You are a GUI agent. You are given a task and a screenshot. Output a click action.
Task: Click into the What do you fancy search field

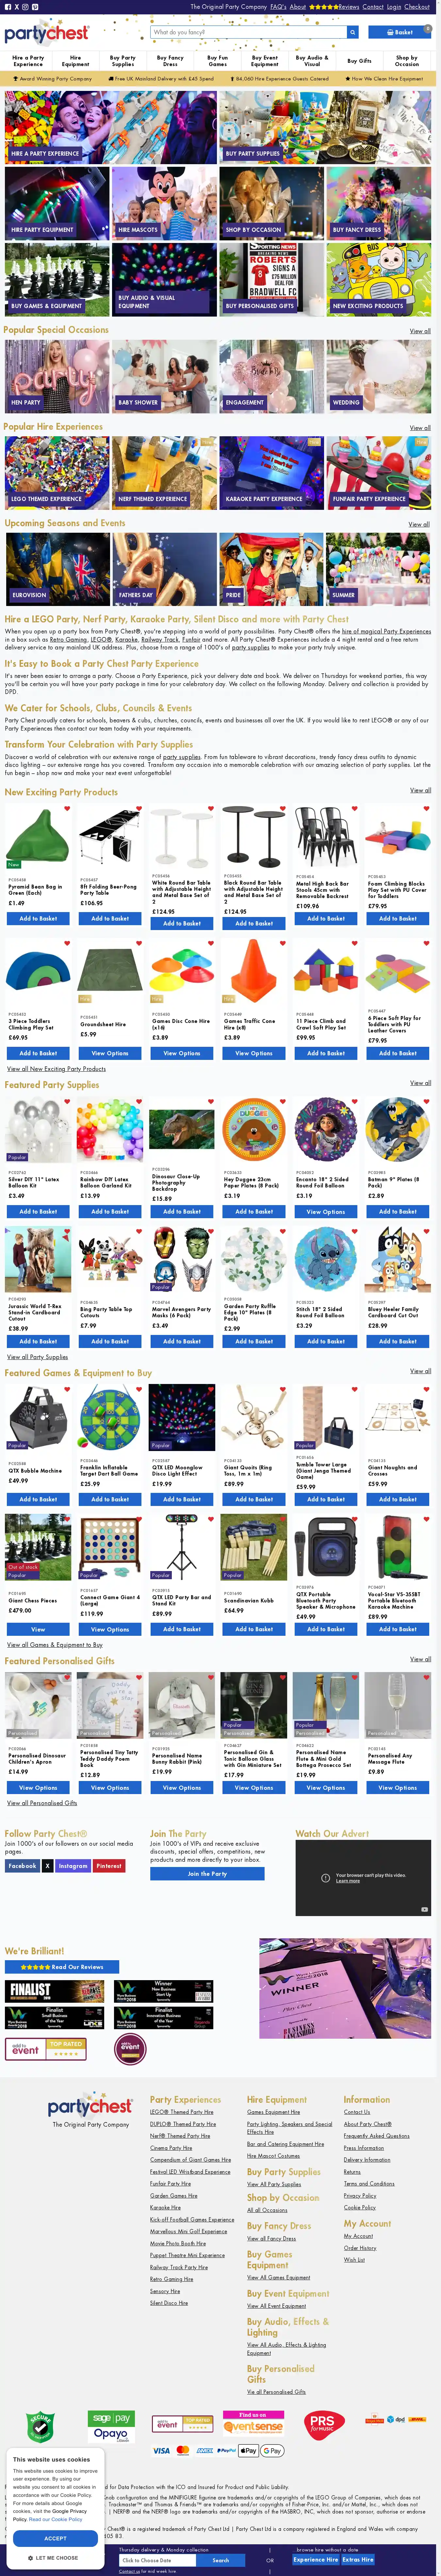[x=248, y=32]
